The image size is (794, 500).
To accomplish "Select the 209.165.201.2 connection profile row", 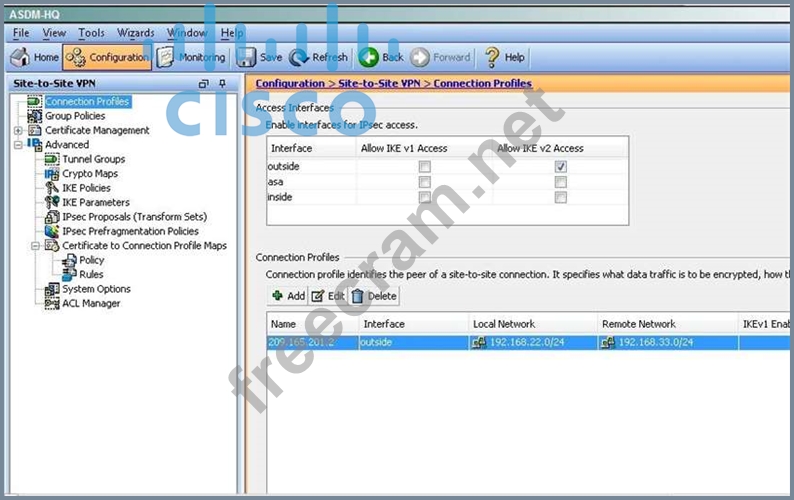I will (x=310, y=343).
